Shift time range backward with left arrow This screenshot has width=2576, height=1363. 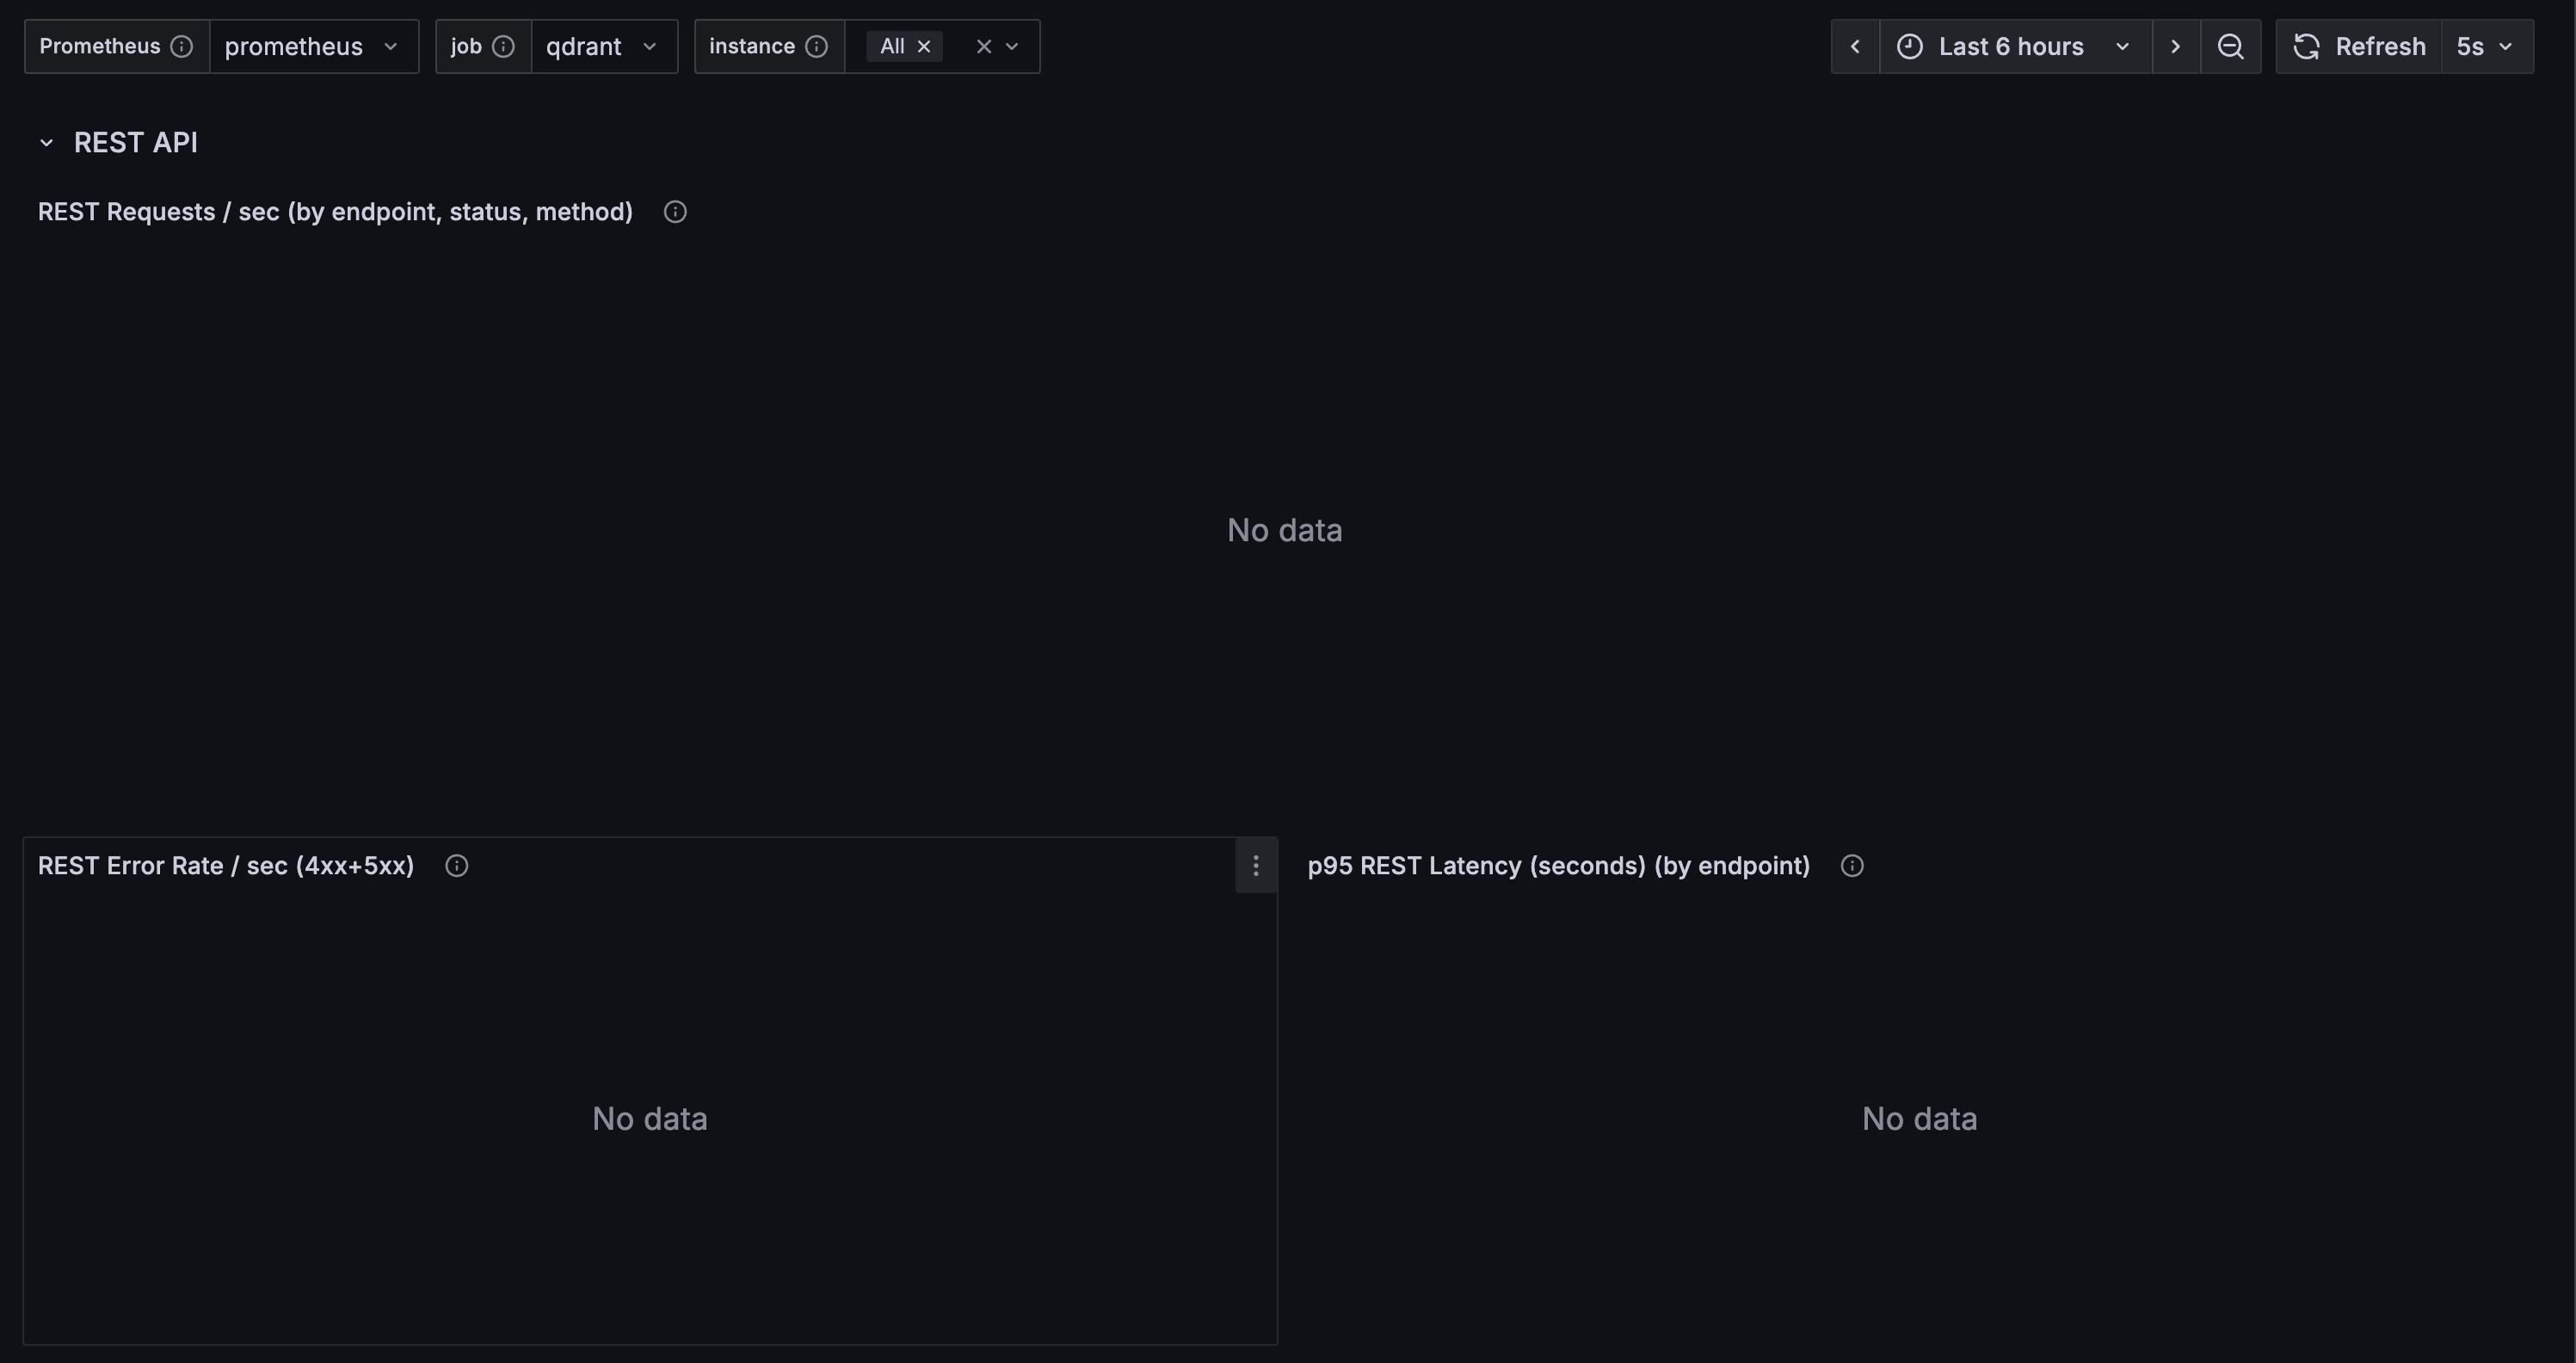click(1855, 47)
